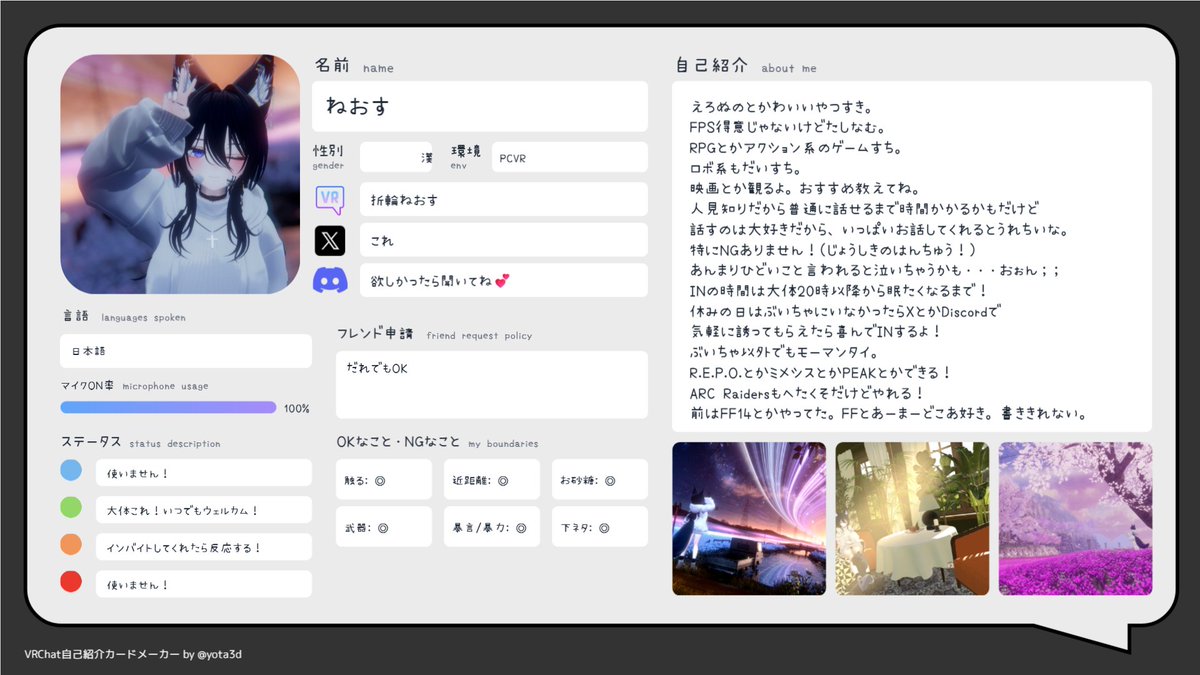This screenshot has width=1200, height=675.
Task: Click the name field showing ねおす
Action: click(480, 106)
